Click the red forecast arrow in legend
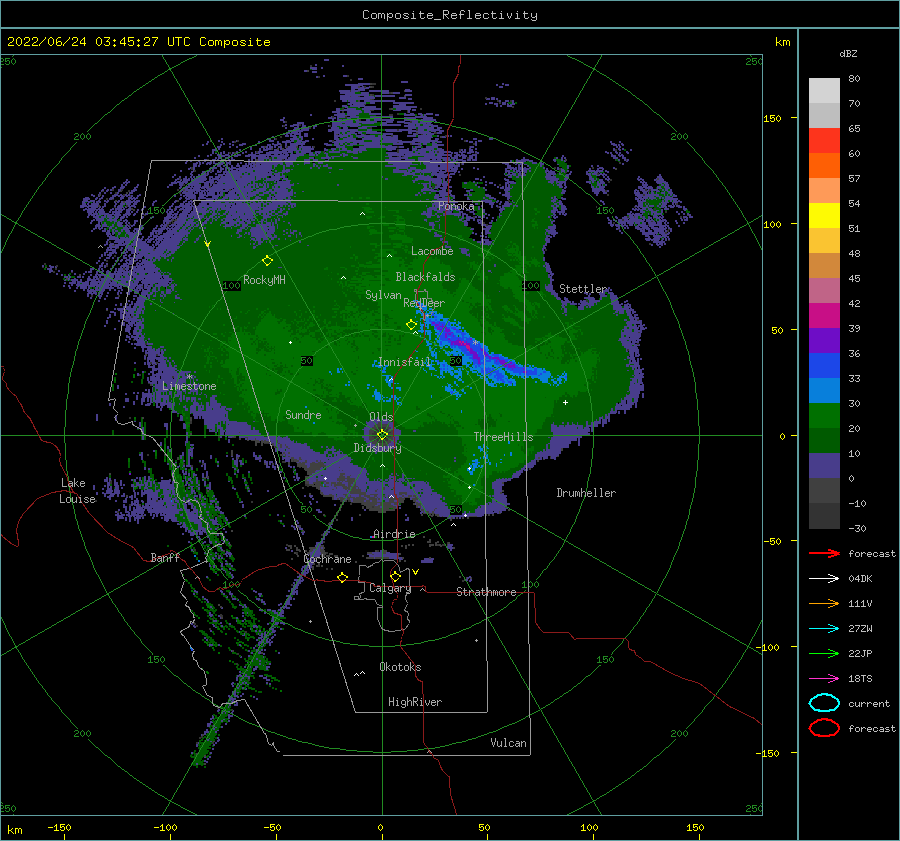 point(824,553)
